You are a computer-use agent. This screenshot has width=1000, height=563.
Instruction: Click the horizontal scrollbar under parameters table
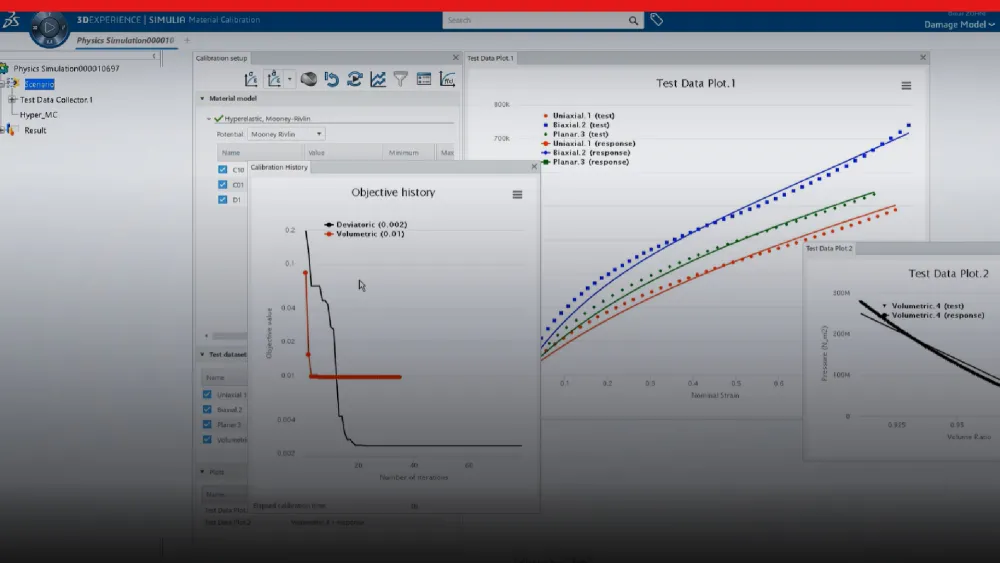(x=230, y=336)
